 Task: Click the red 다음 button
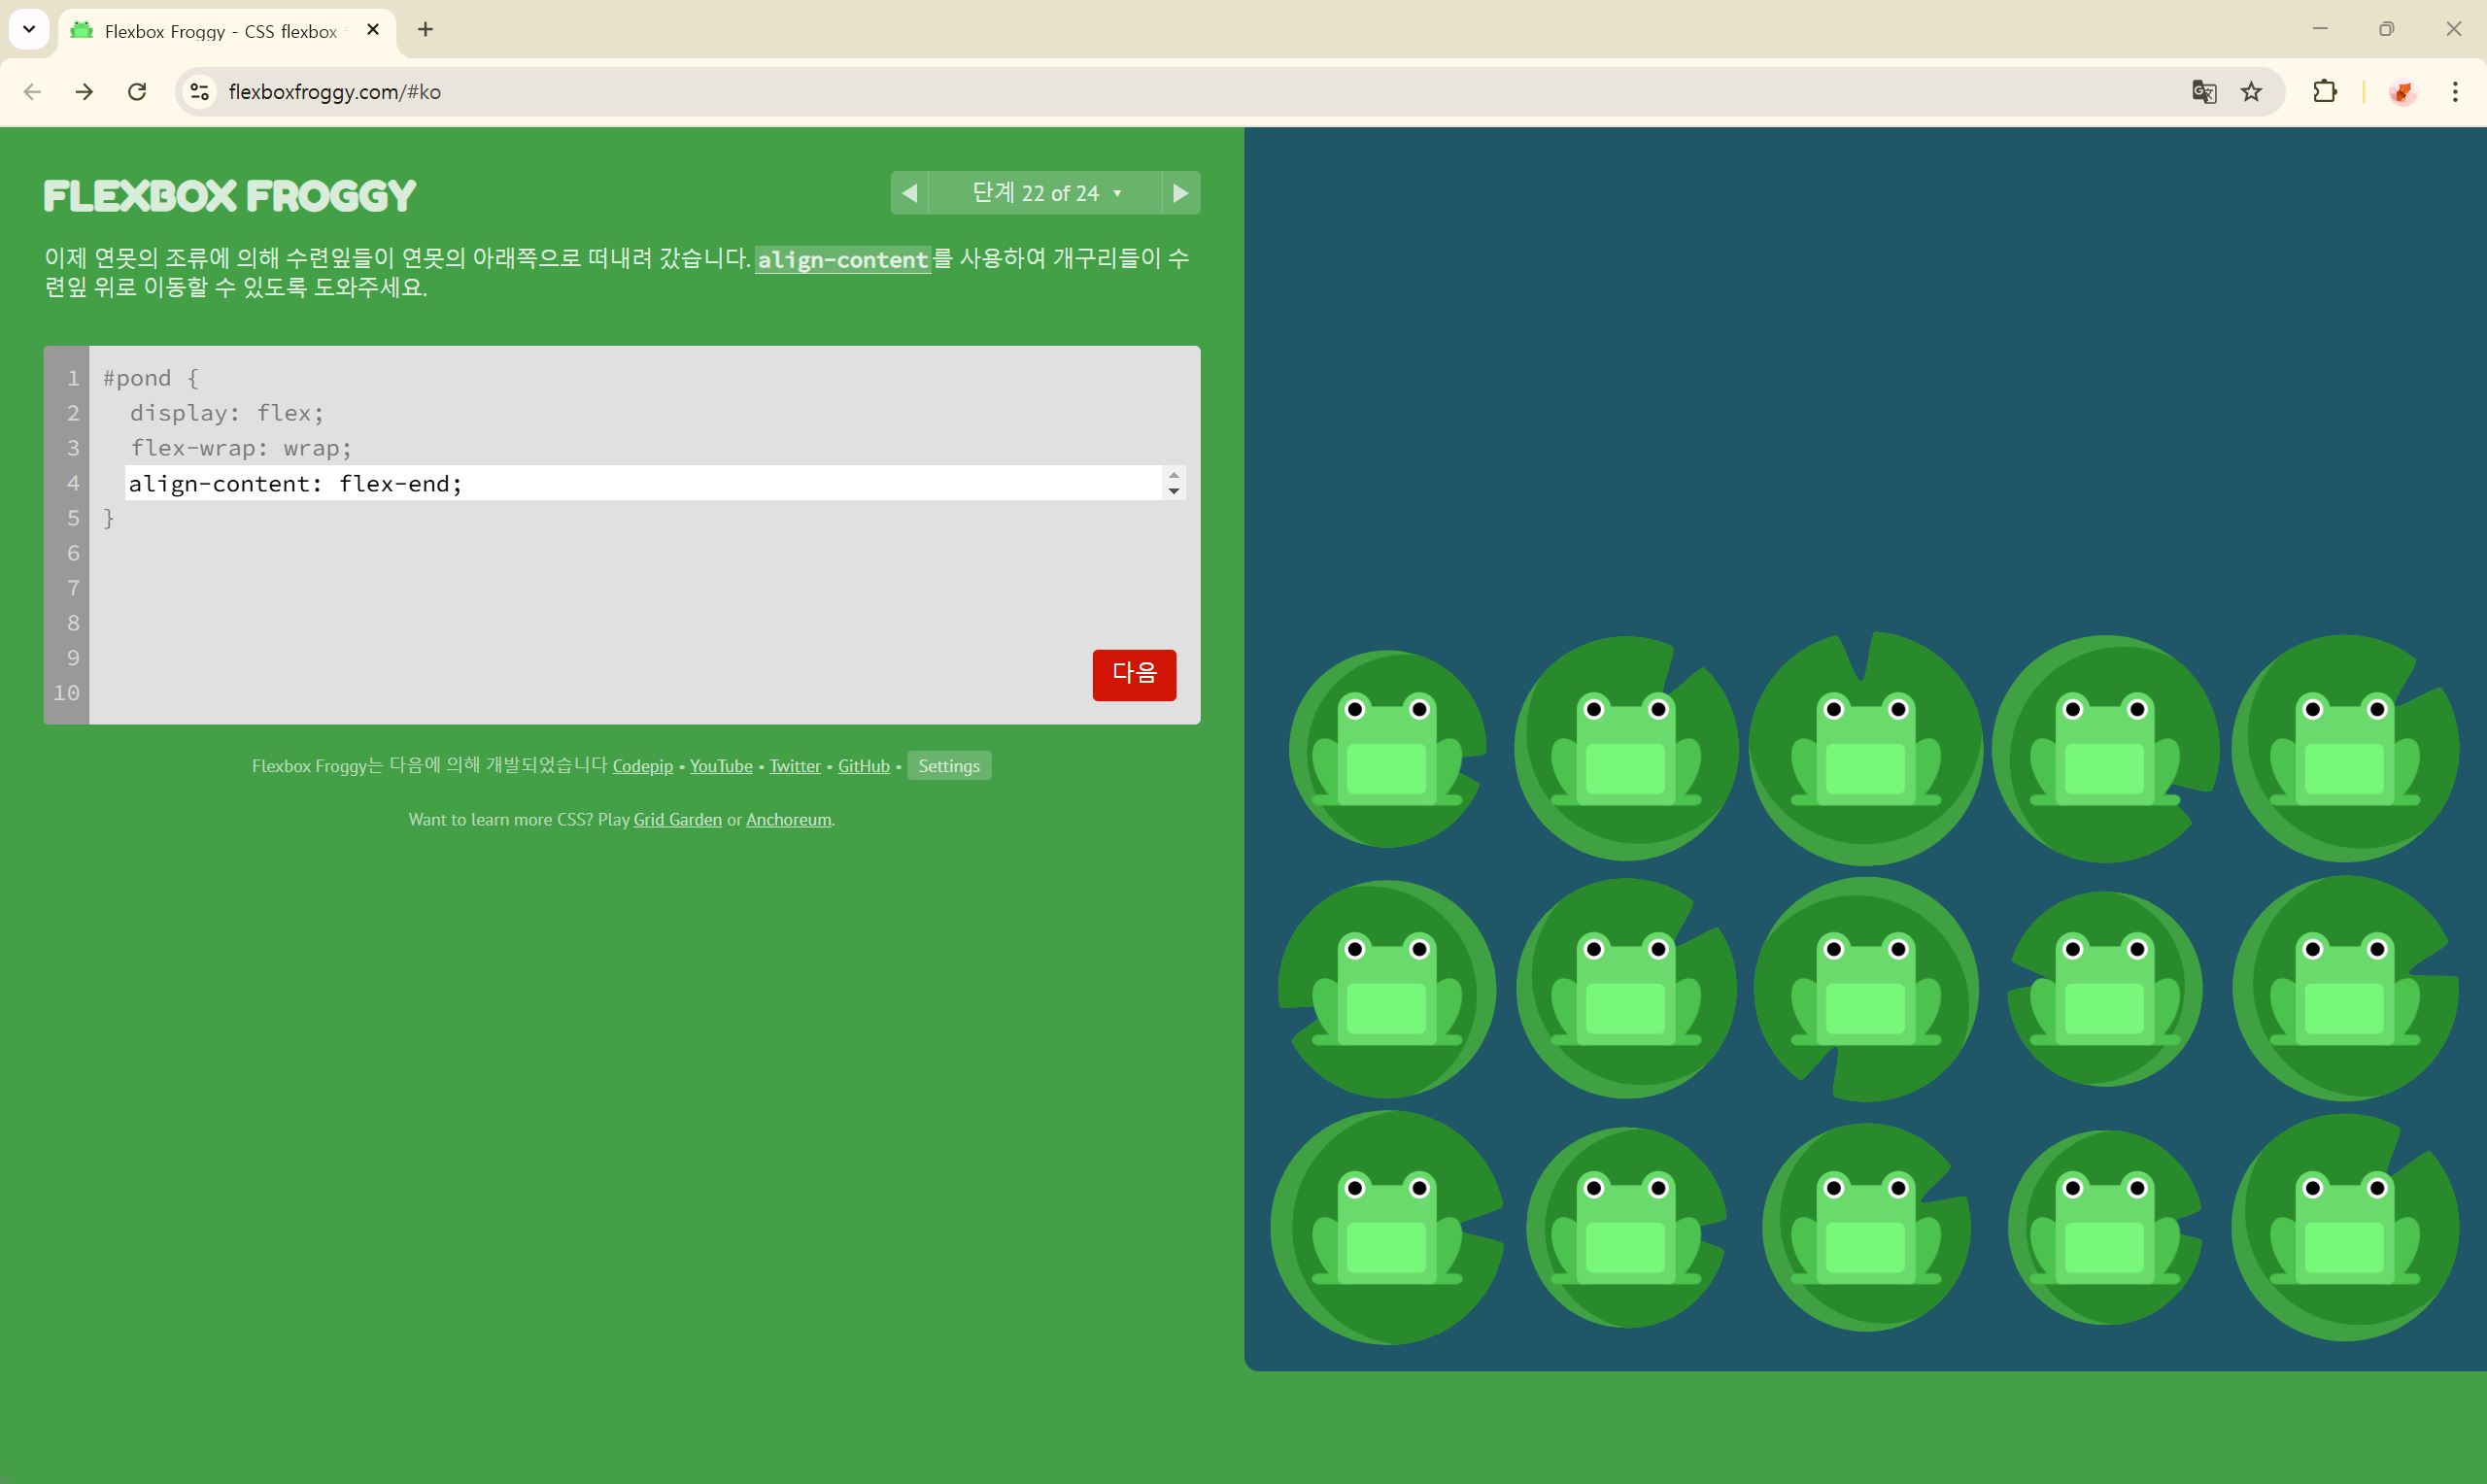point(1133,675)
